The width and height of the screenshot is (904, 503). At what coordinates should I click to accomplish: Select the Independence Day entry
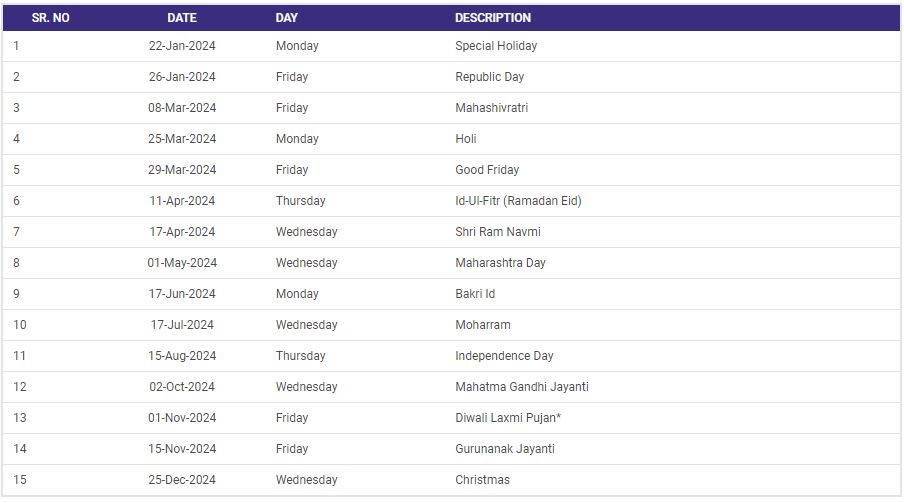(x=504, y=356)
